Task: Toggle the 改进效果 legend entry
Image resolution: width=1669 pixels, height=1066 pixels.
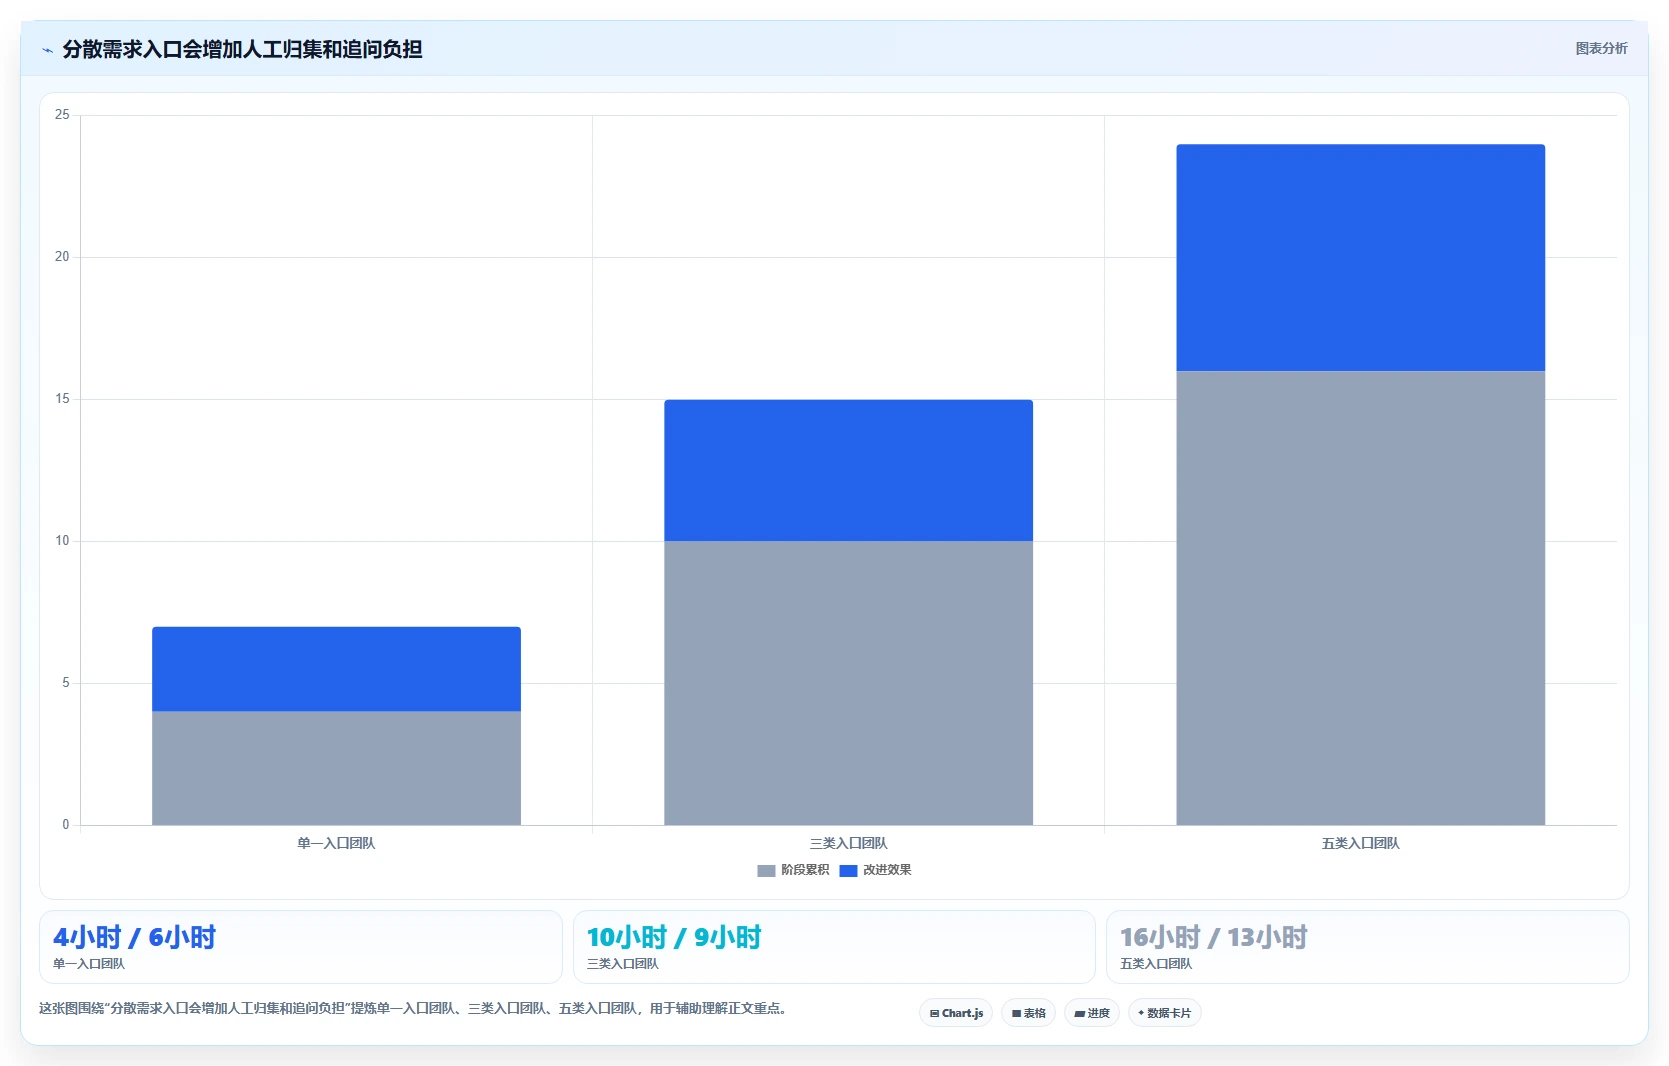Action: pos(876,870)
